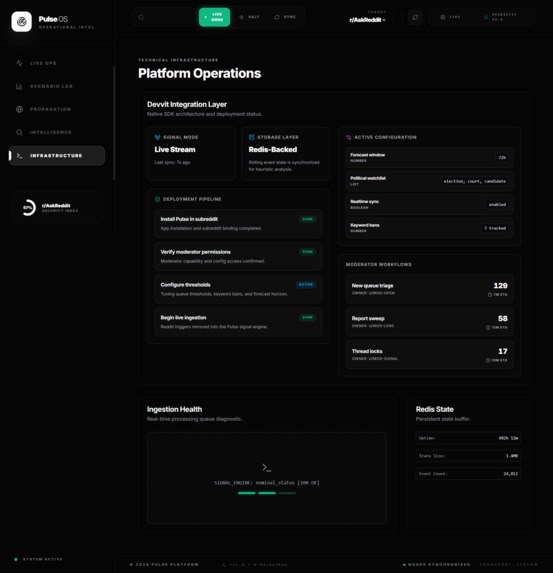Select the Infrastructure sidebar item
553x573 pixels.
[57, 156]
